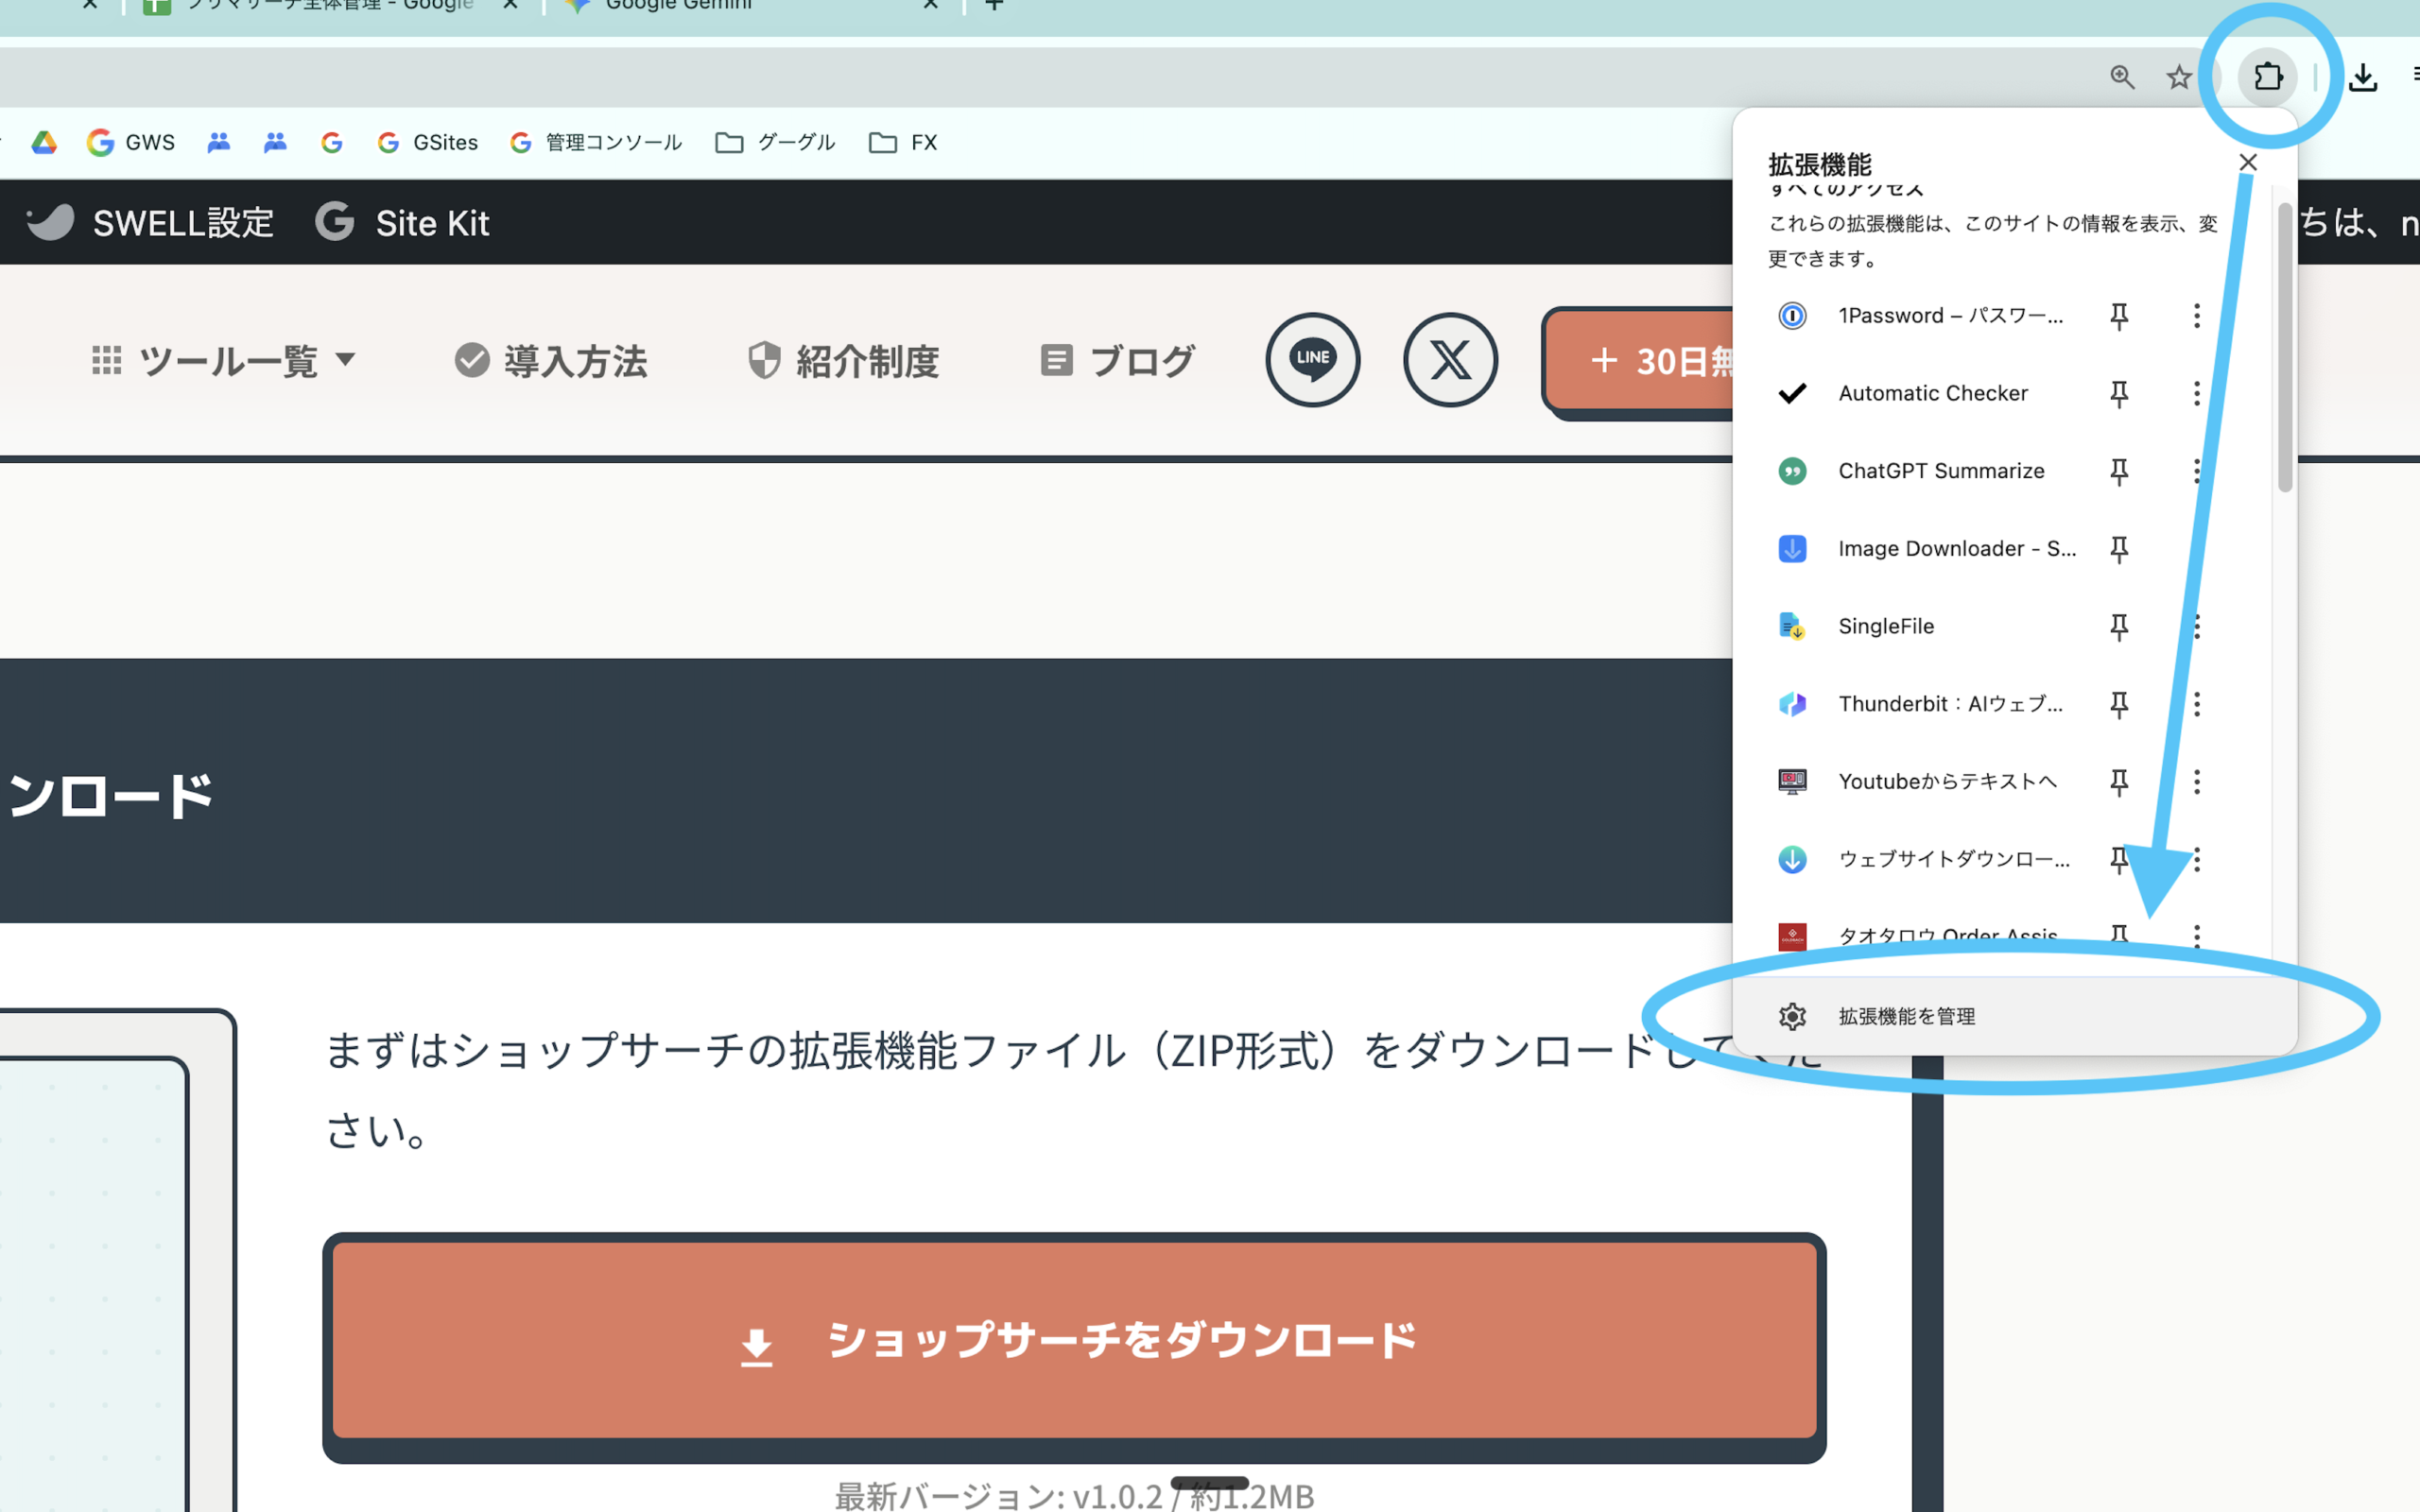
Task: Pin the ChatGPT Summarize extension
Action: (x=2120, y=471)
